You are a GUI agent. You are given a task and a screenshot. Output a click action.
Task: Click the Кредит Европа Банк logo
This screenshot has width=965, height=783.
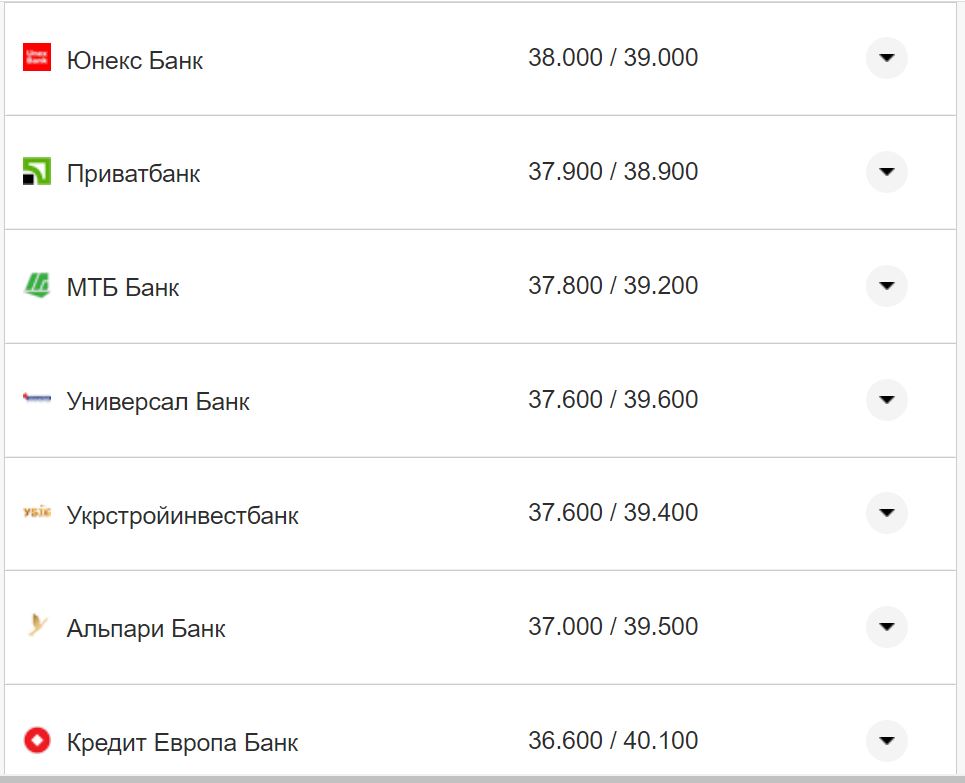36,741
